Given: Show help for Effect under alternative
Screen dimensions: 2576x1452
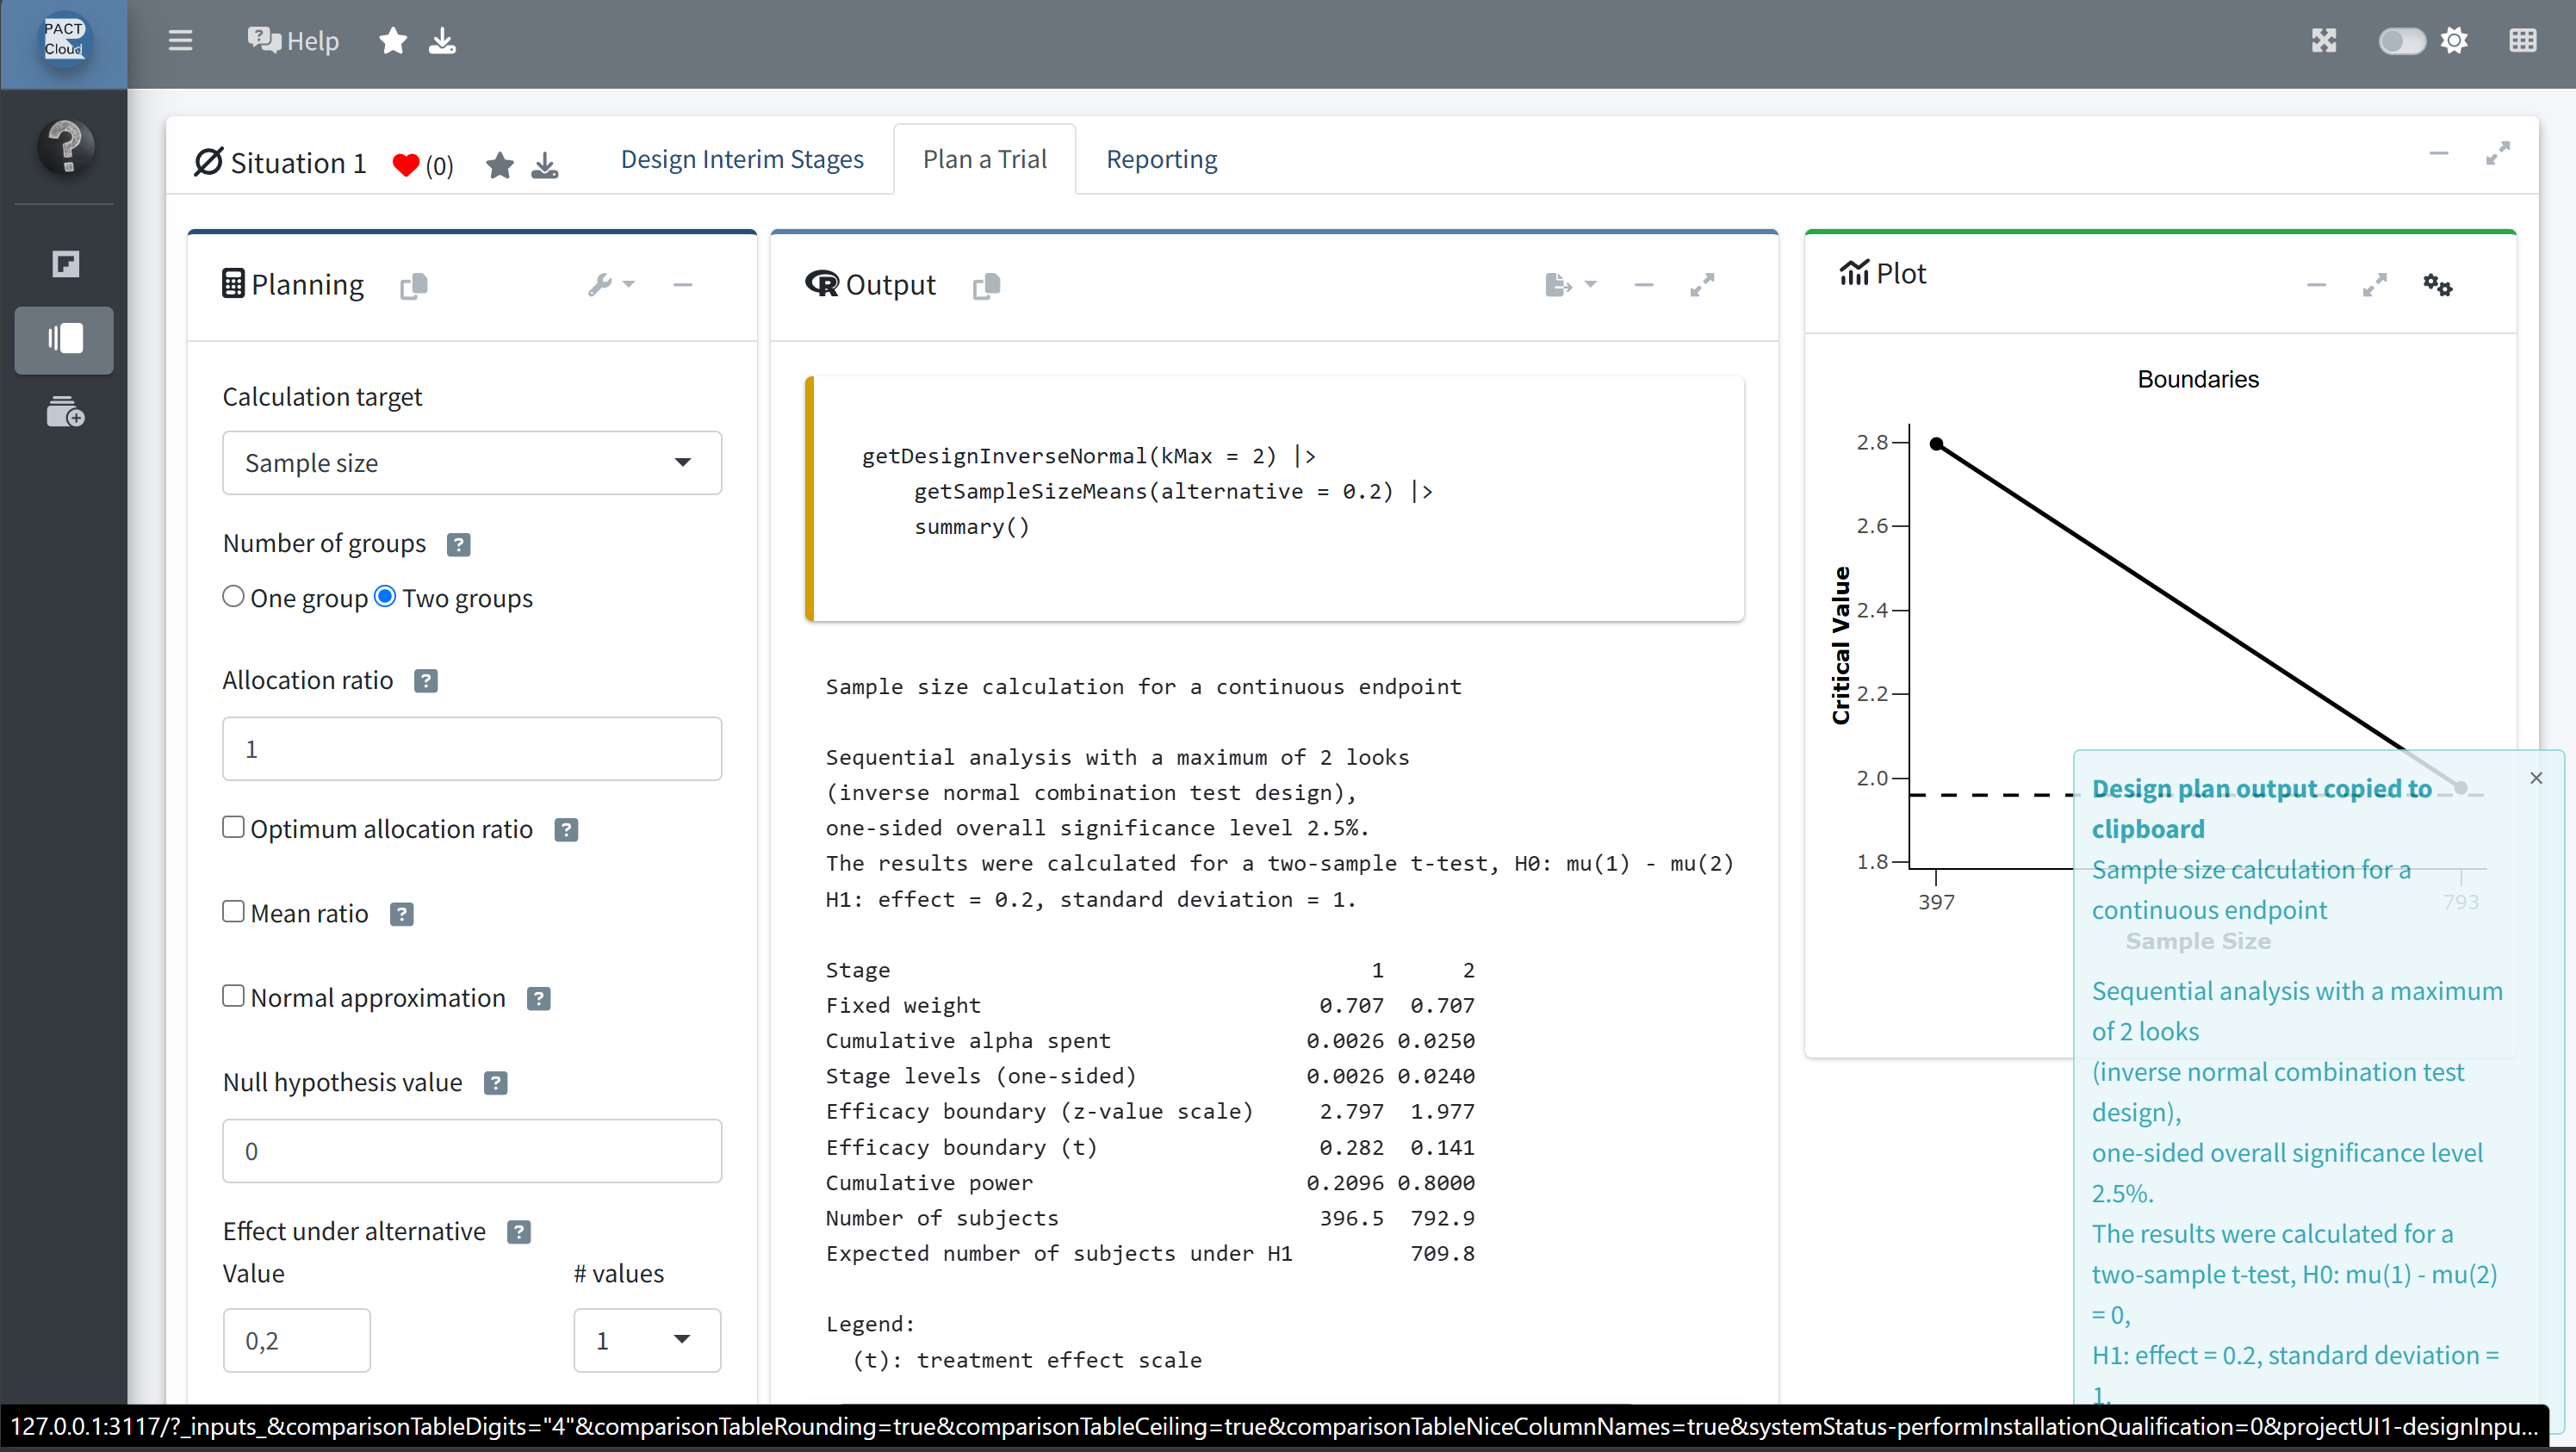Looking at the screenshot, I should coord(518,1232).
